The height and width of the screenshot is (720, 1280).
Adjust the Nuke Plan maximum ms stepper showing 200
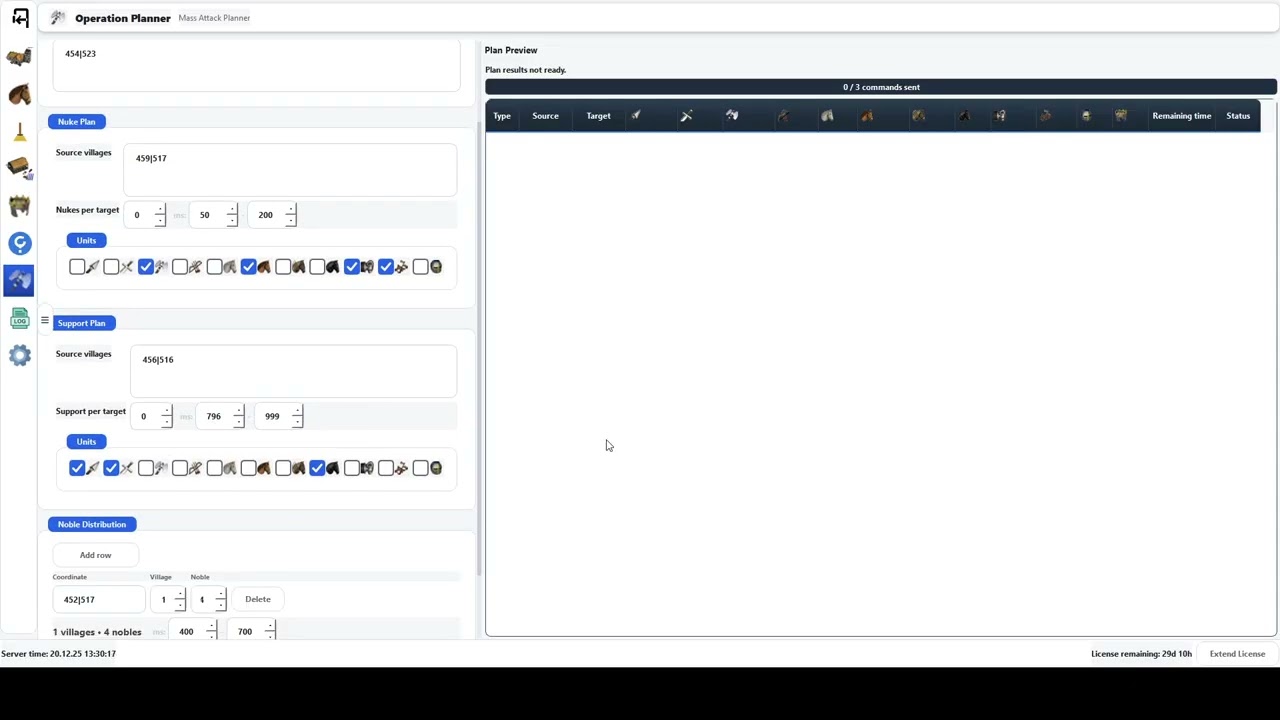click(x=273, y=215)
